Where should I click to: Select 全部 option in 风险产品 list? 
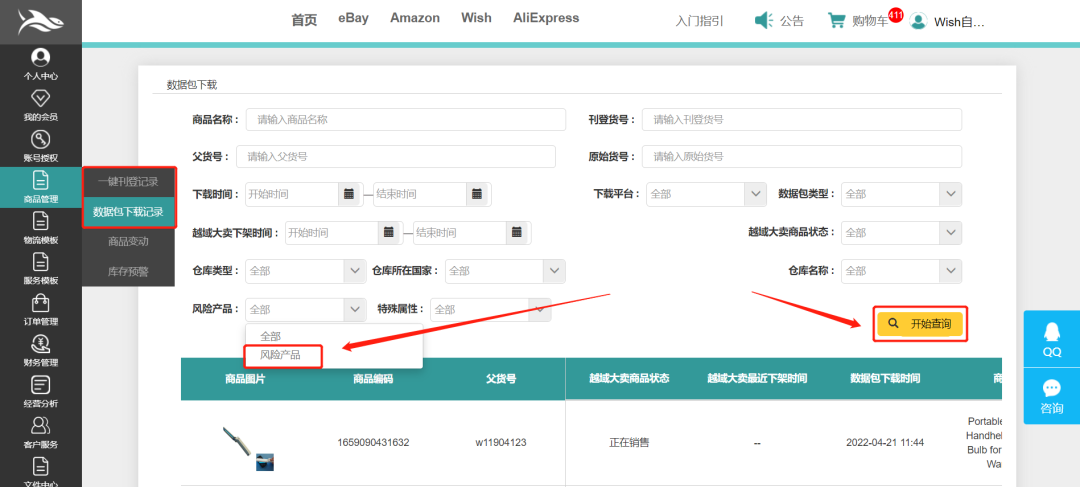tap(270, 336)
